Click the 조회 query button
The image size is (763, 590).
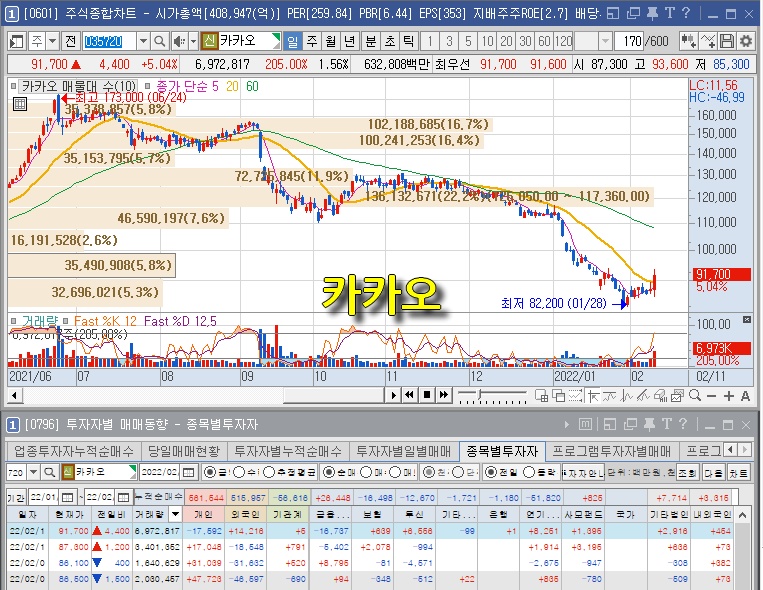(x=687, y=472)
